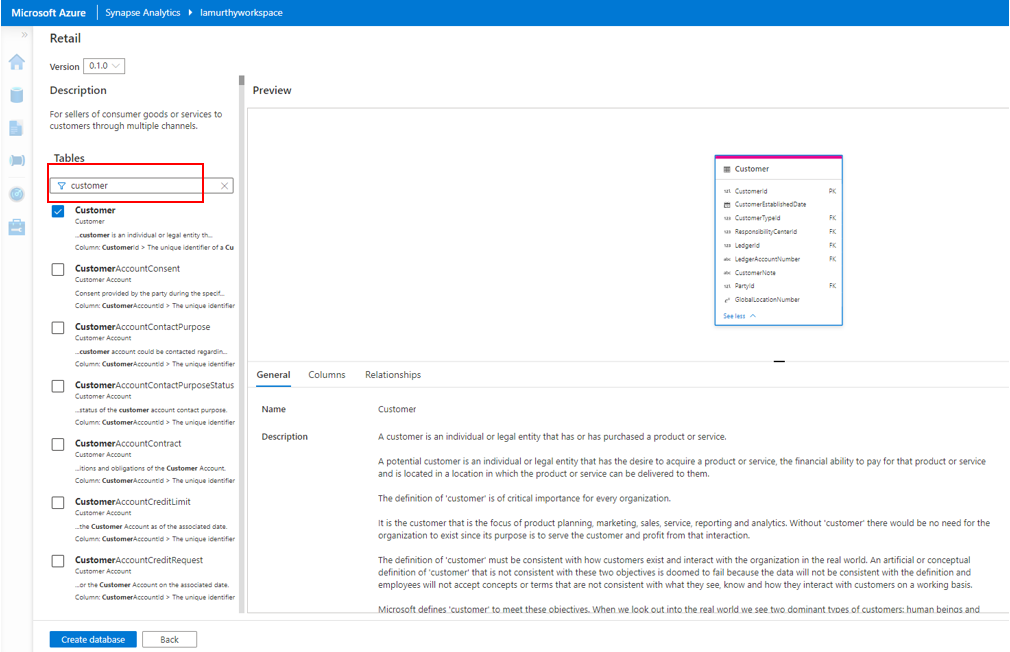Open the Home hub icon in sidebar
This screenshot has width=1010, height=652.
click(x=17, y=62)
